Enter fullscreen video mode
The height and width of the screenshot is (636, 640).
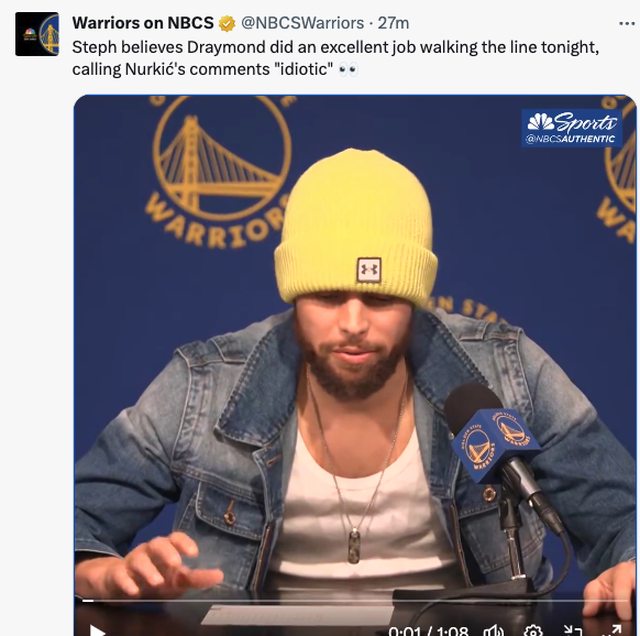click(611, 629)
